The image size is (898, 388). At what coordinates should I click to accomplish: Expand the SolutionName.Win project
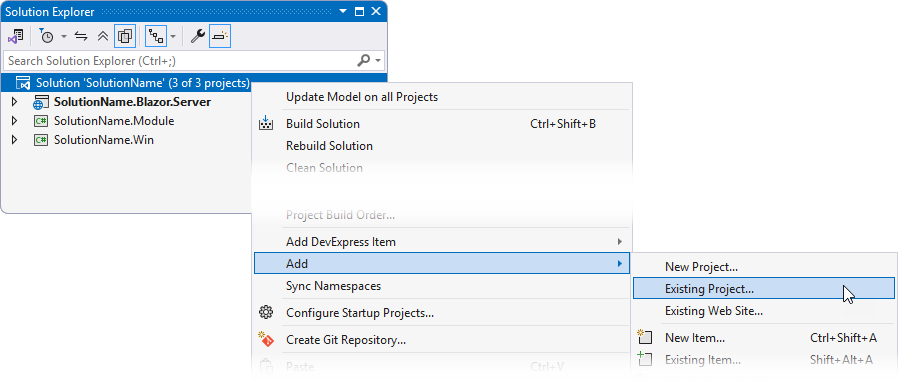point(14,139)
